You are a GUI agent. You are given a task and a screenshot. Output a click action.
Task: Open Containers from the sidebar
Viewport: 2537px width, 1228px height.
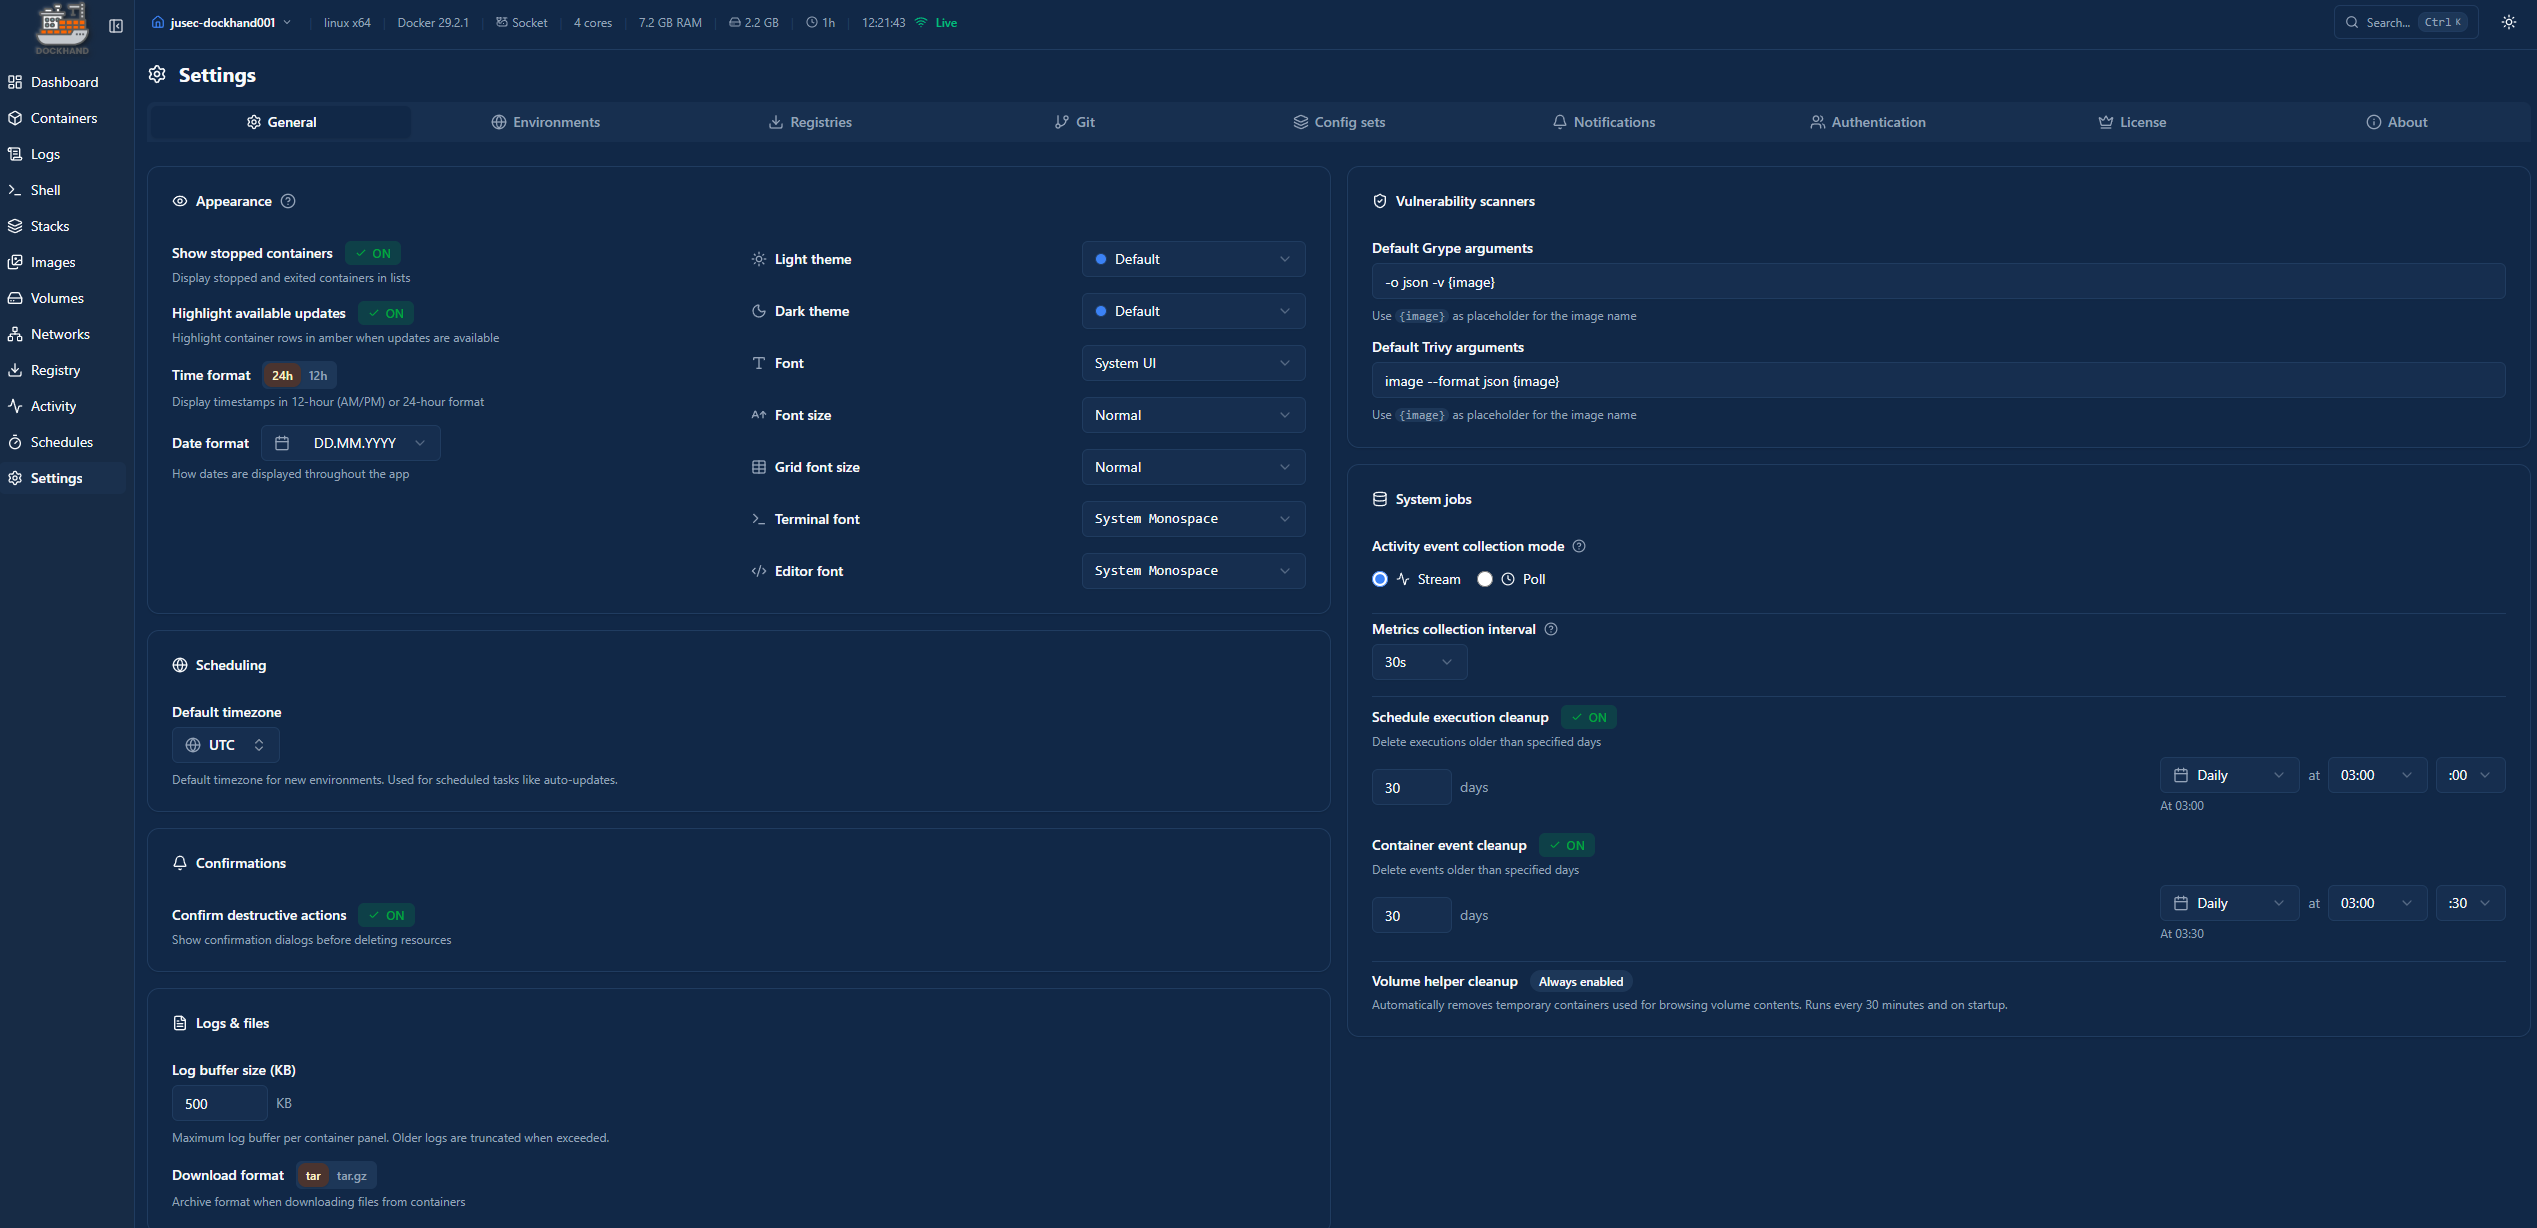[63, 118]
